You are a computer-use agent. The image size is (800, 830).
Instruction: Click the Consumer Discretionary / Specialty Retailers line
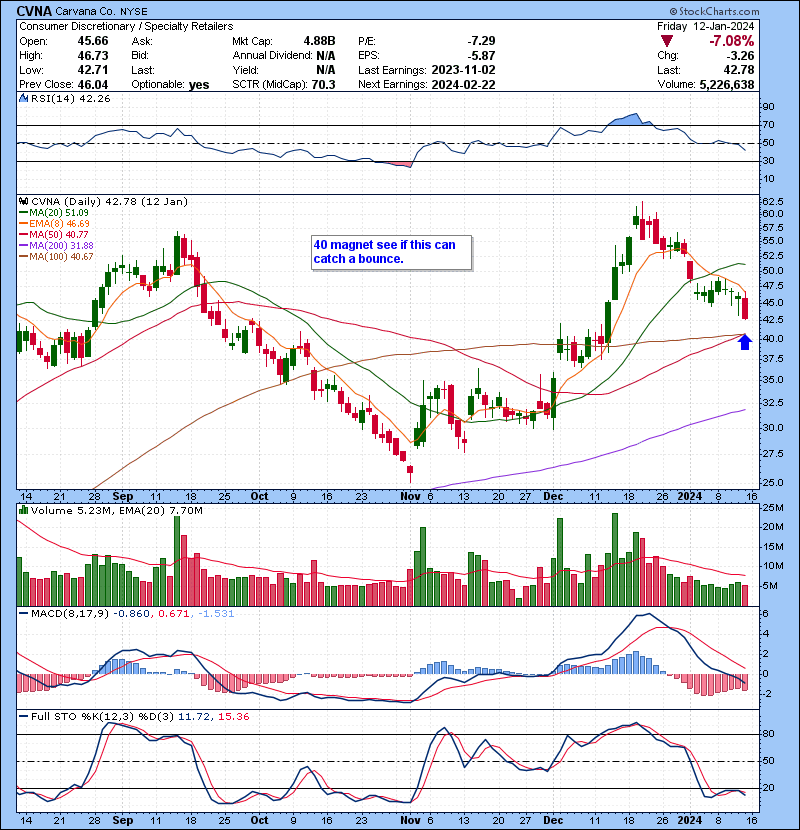[x=126, y=26]
